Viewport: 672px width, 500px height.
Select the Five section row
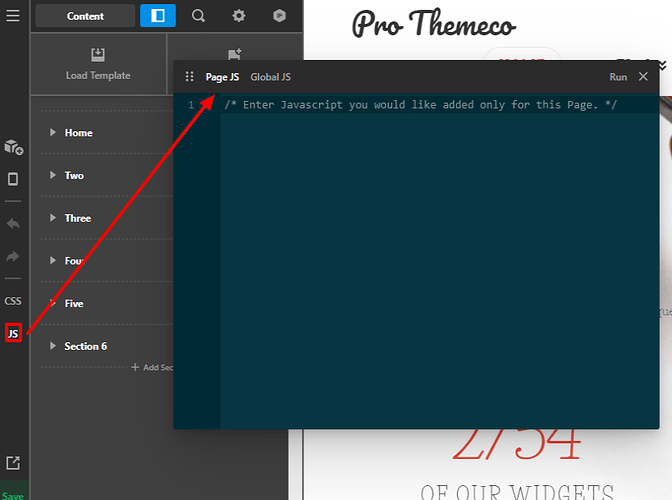(x=107, y=303)
